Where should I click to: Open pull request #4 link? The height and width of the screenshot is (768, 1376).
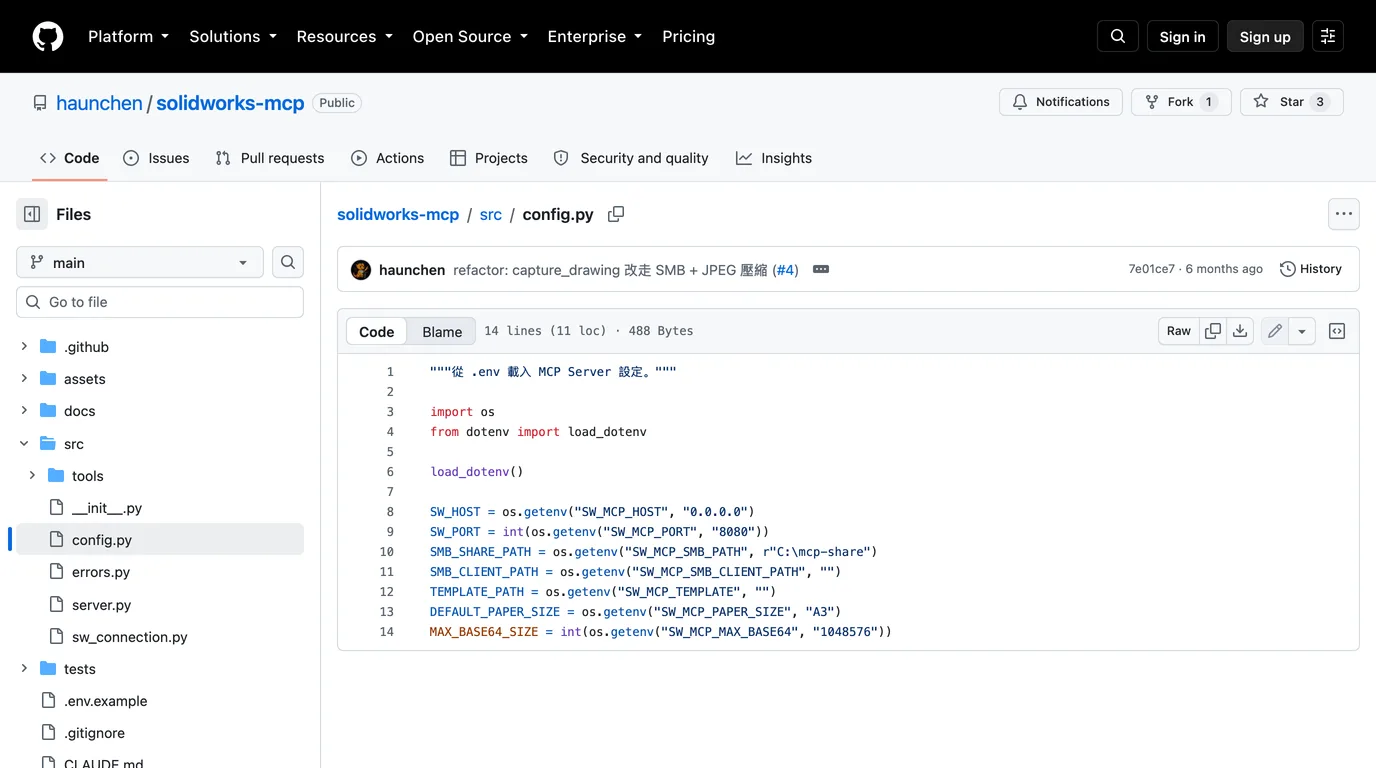(787, 270)
